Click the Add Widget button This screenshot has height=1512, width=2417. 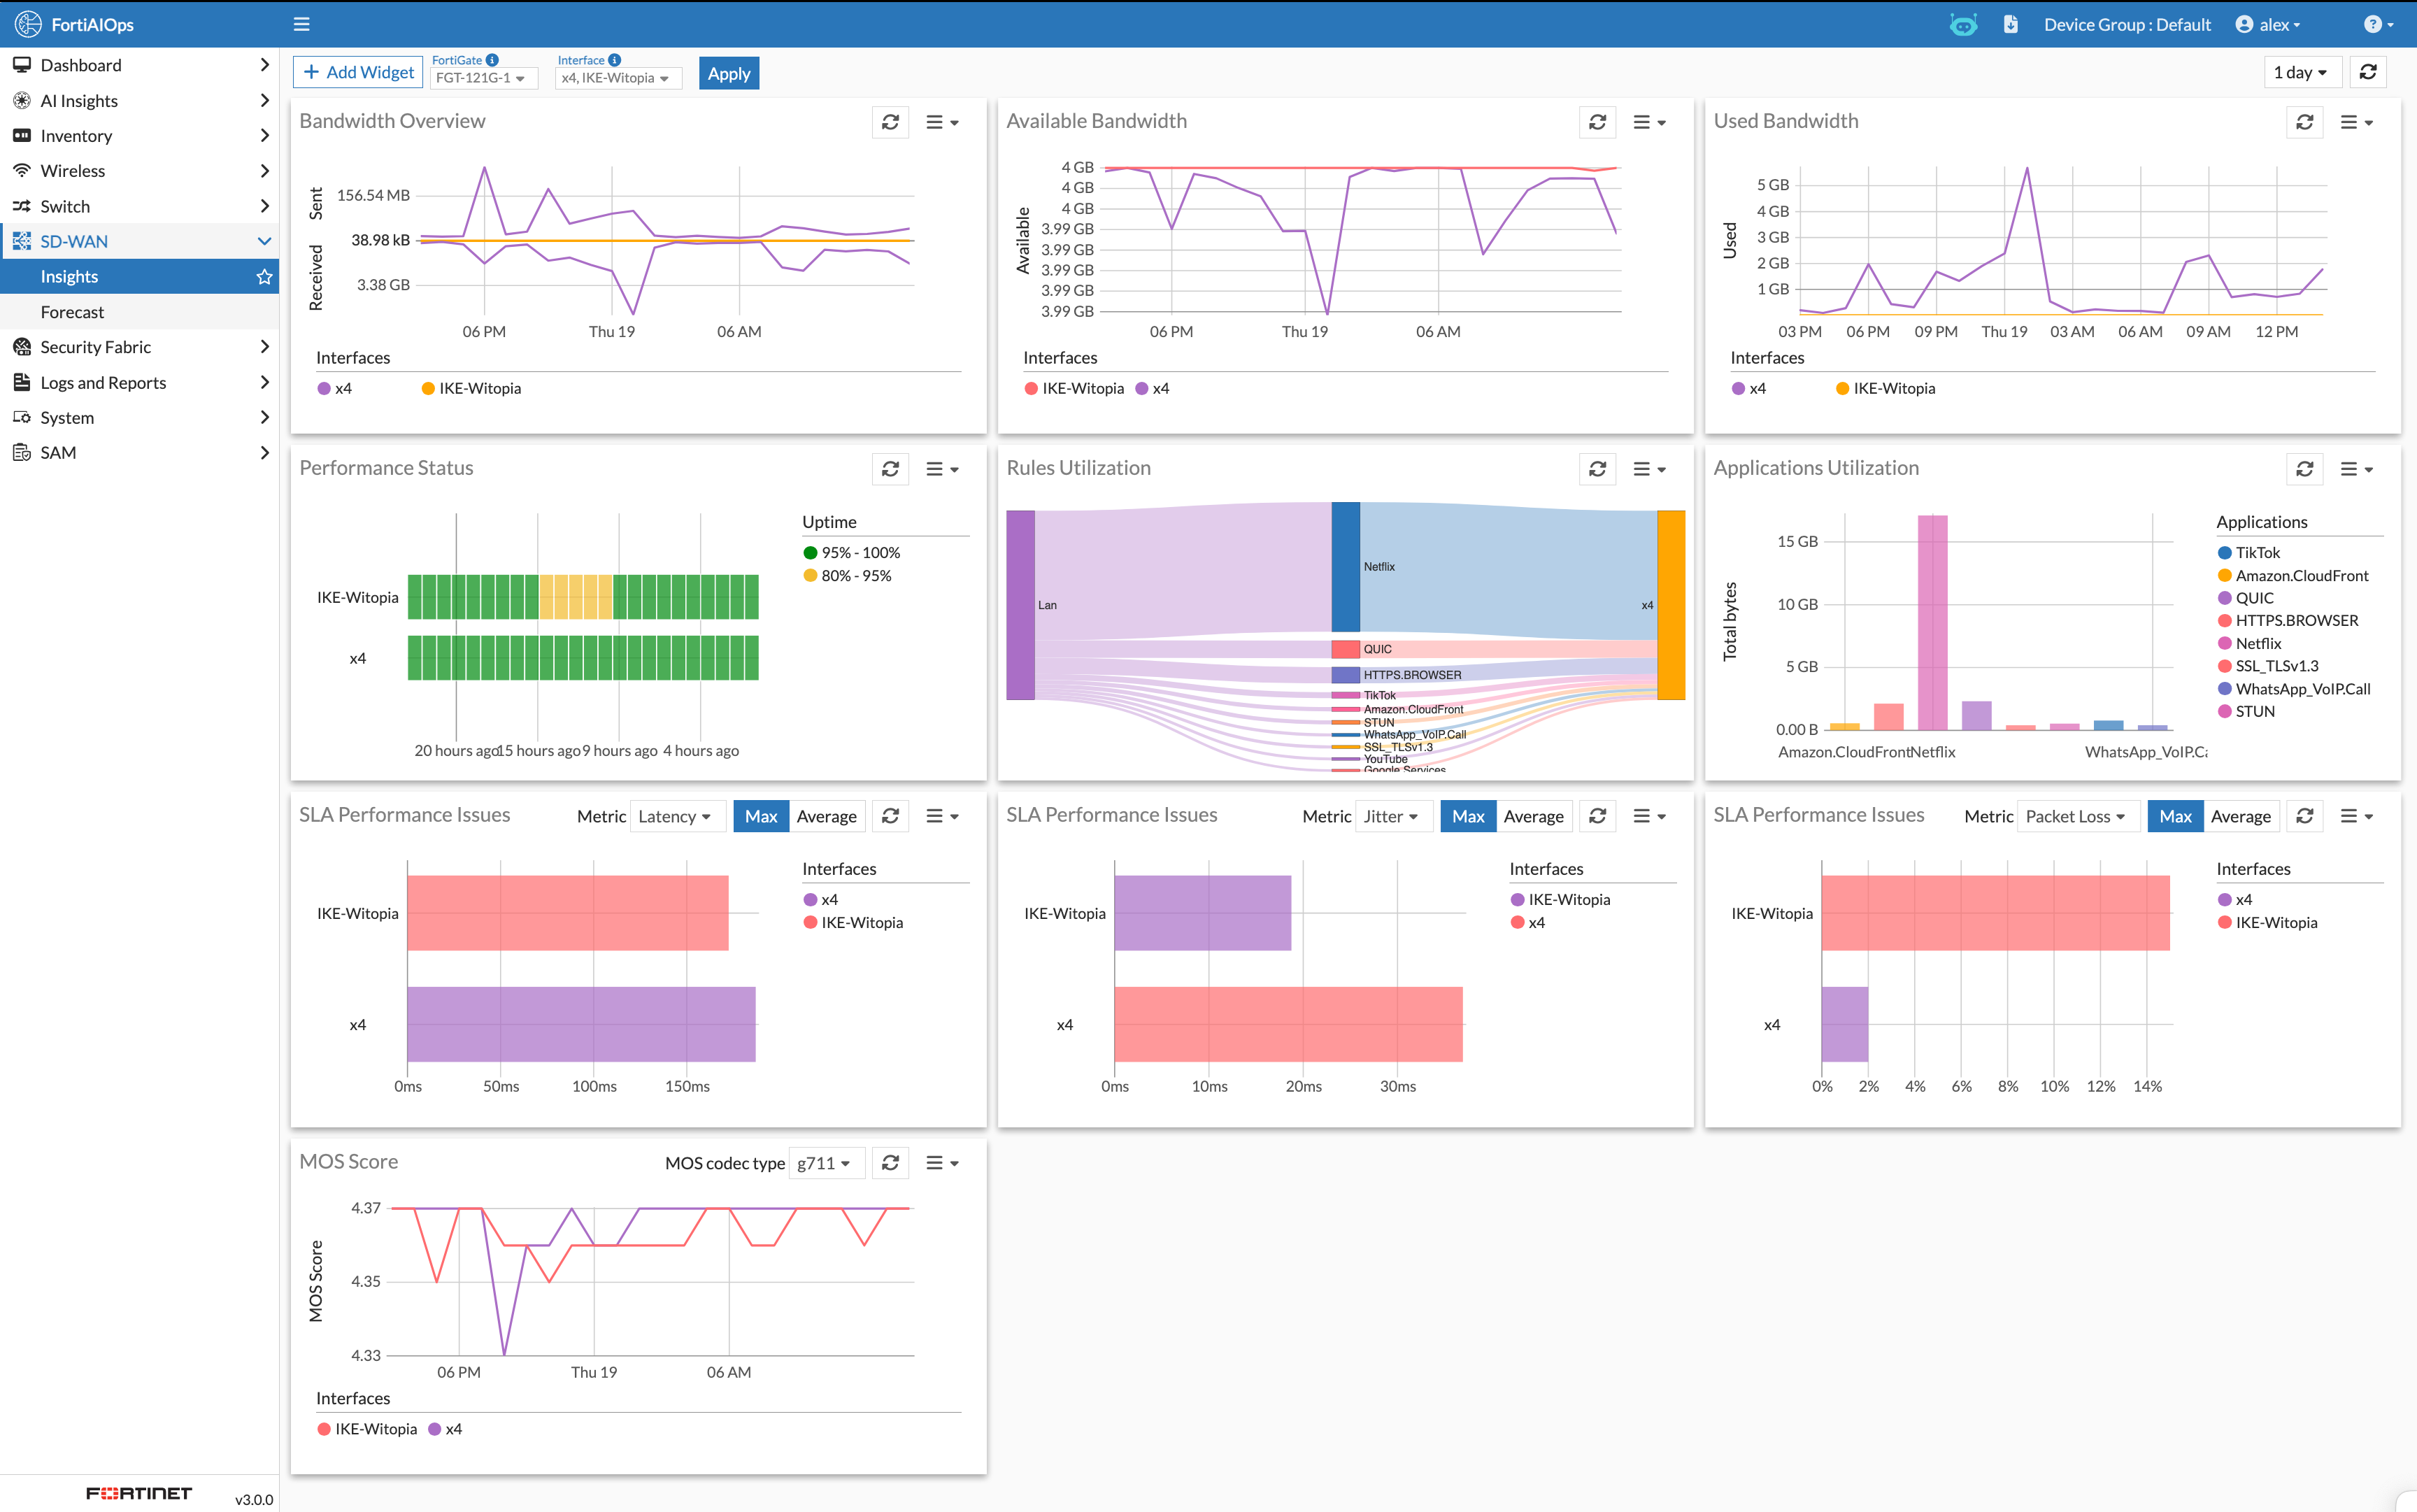[x=358, y=72]
